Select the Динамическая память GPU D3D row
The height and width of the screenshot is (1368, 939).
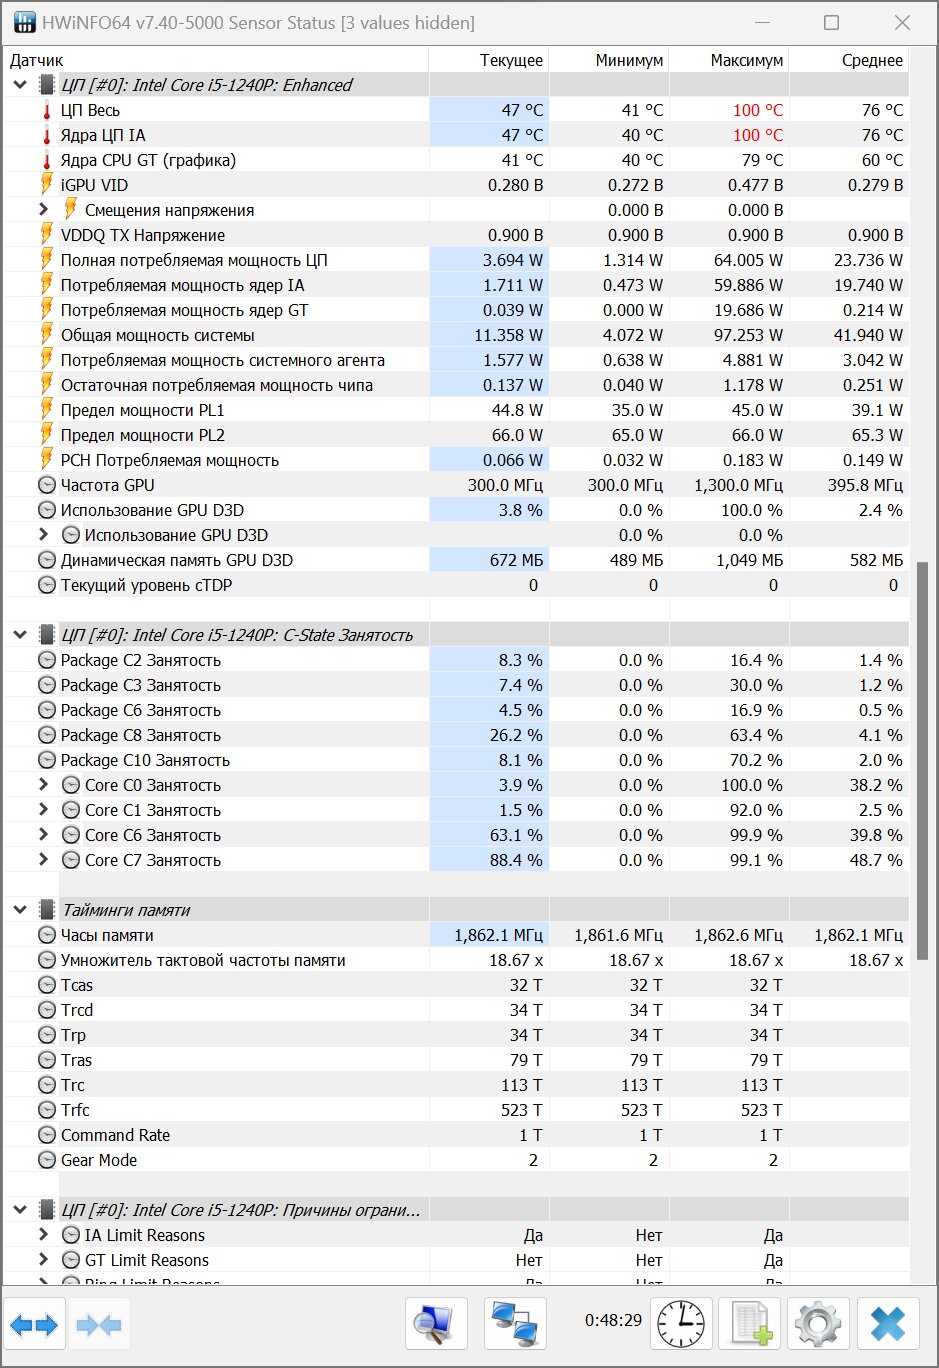point(456,560)
